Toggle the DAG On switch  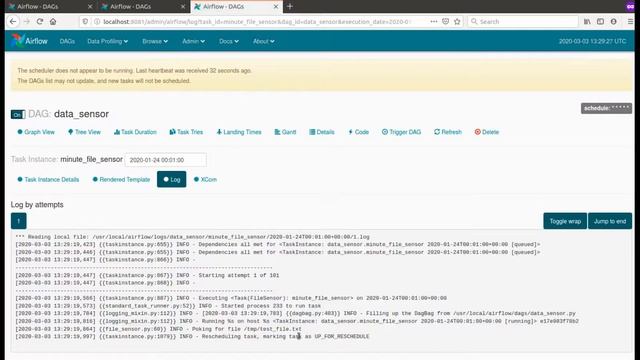click(x=18, y=115)
